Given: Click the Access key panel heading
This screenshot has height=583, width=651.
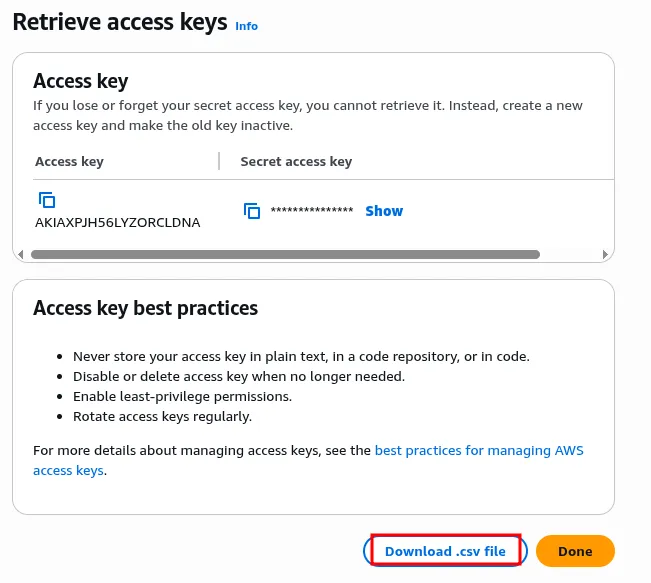Looking at the screenshot, I should pos(81,81).
